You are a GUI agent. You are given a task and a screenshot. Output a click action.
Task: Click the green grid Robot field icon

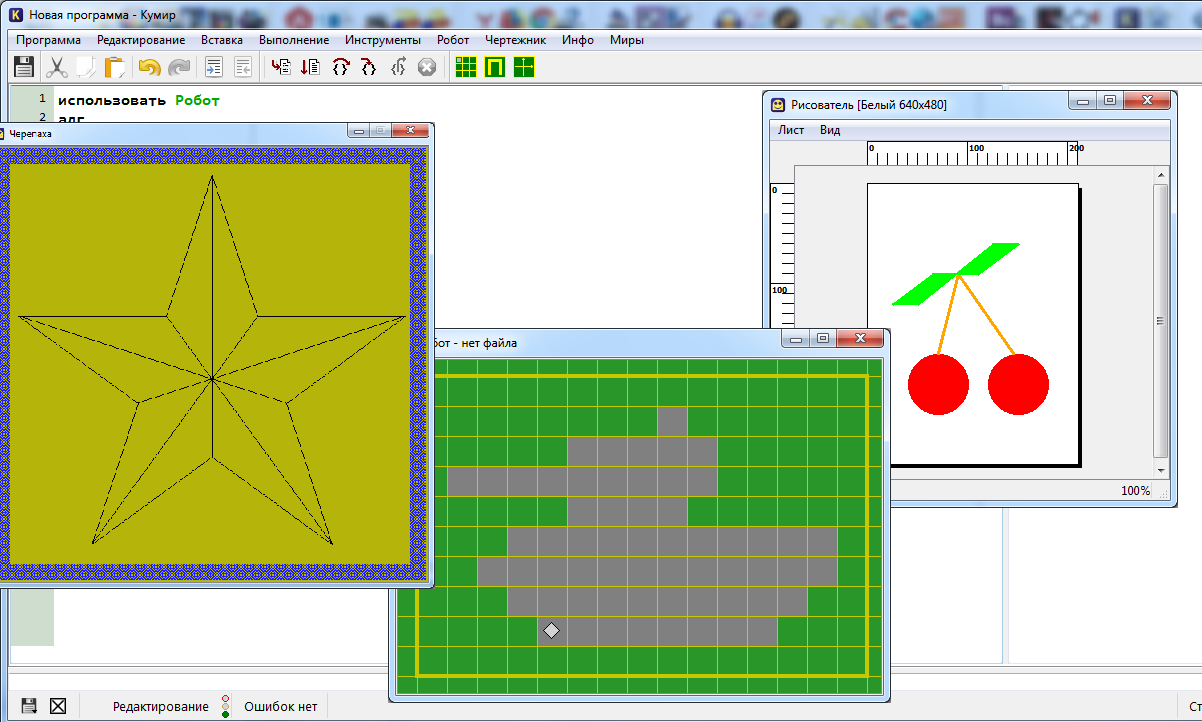click(x=465, y=67)
